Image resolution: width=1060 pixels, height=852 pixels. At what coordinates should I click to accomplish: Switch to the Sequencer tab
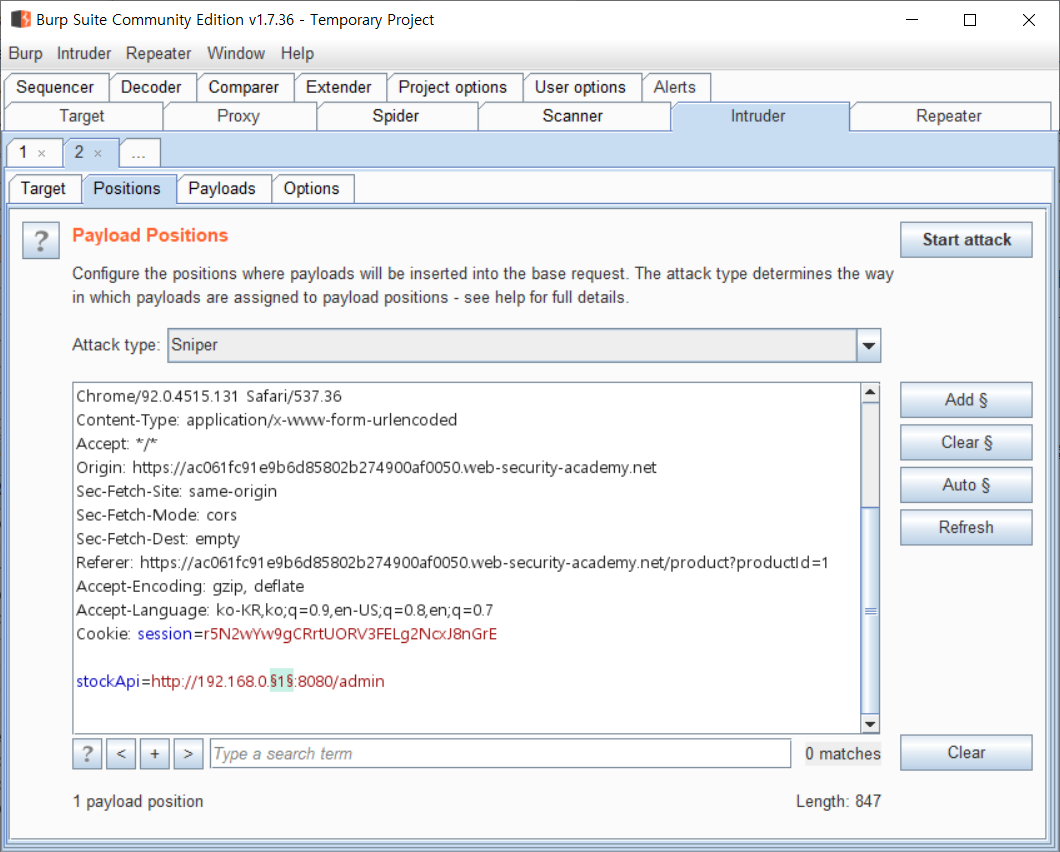[x=55, y=87]
